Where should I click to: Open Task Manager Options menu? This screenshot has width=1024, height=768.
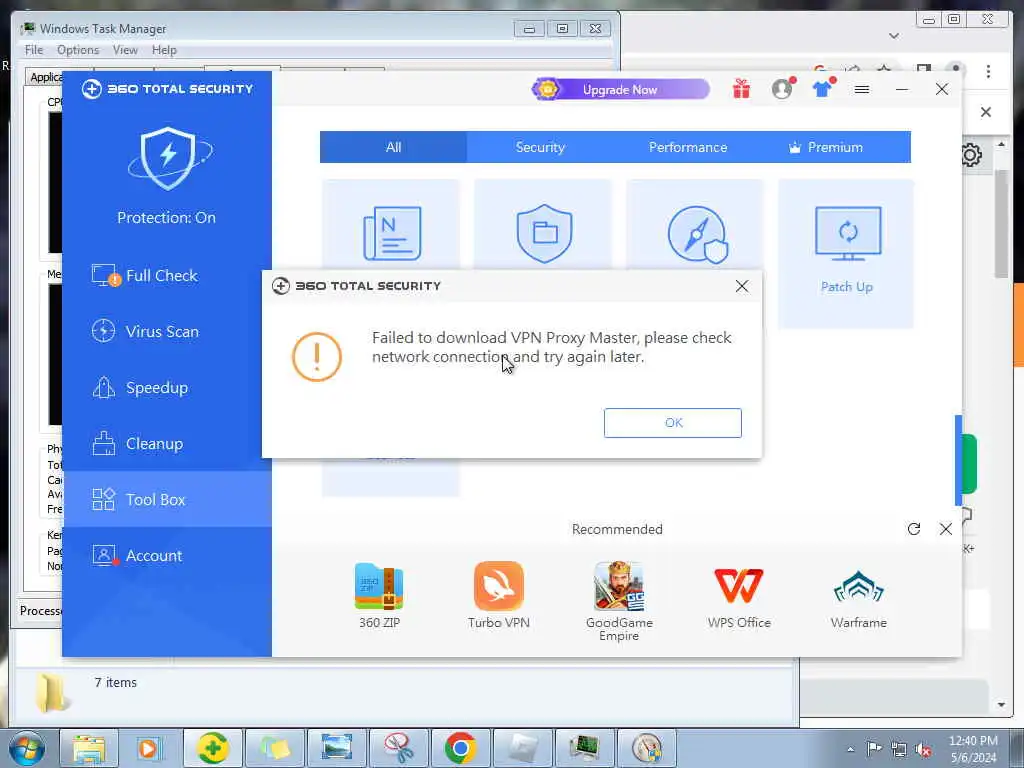coord(78,50)
